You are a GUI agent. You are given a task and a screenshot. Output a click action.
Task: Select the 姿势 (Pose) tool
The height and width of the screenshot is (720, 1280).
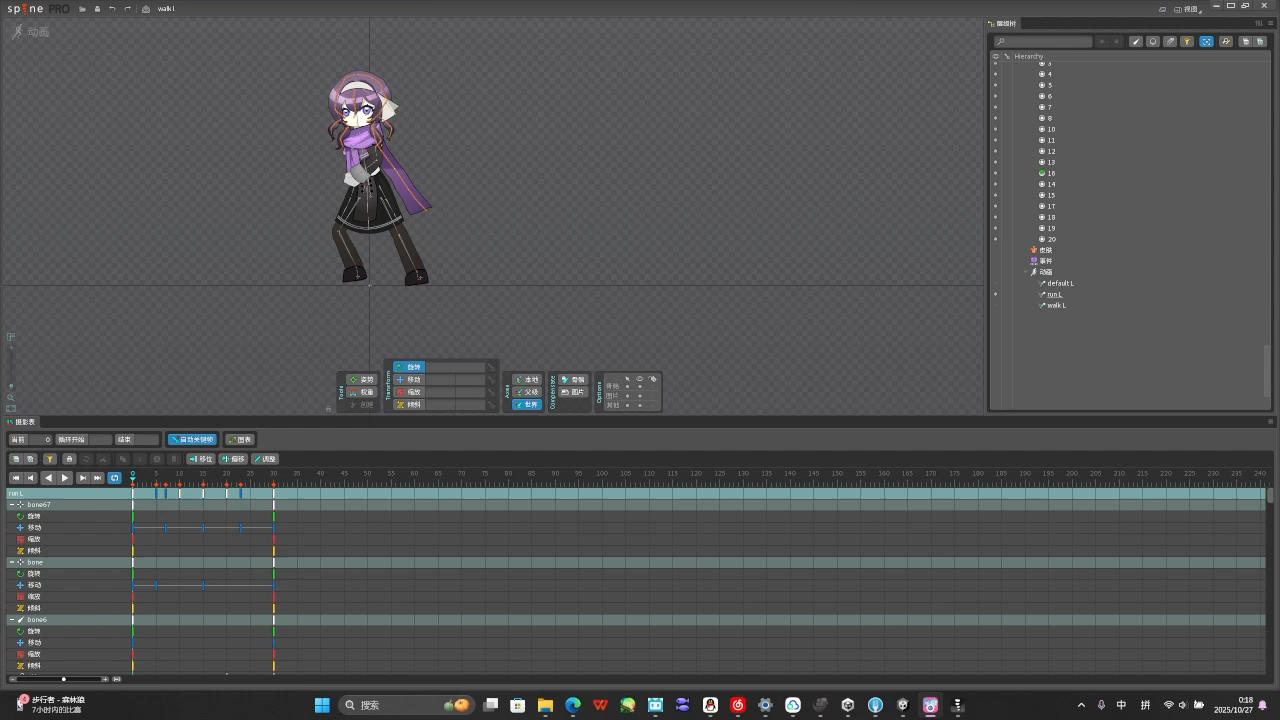point(361,380)
